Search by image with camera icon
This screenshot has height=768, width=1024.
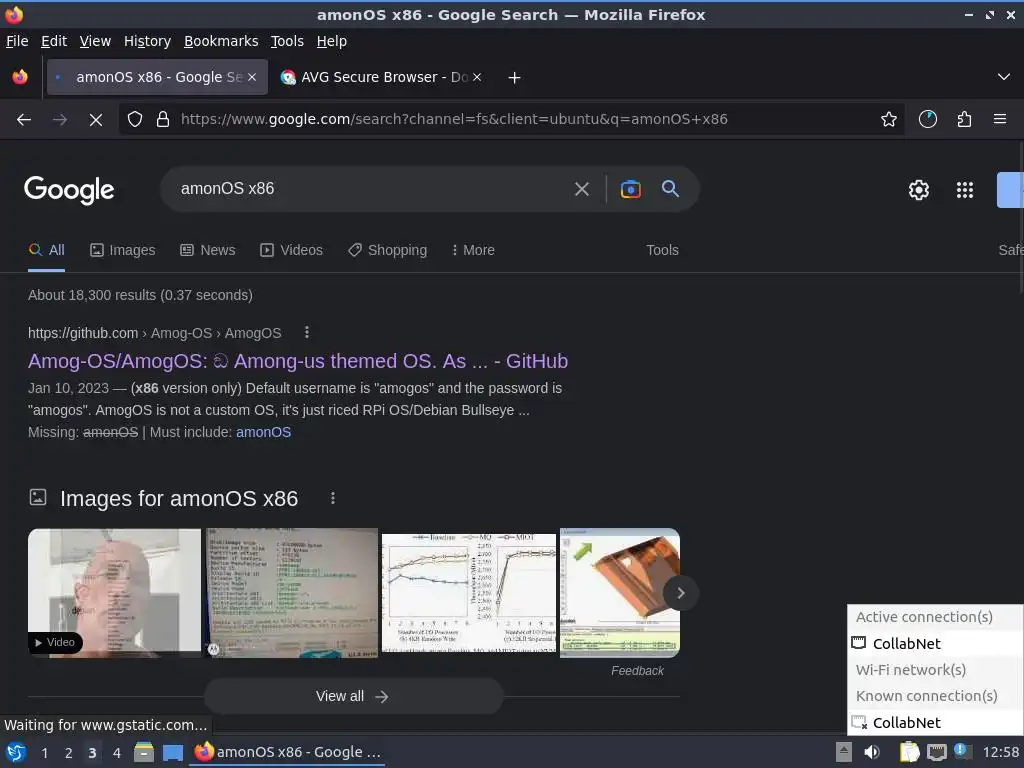point(630,189)
